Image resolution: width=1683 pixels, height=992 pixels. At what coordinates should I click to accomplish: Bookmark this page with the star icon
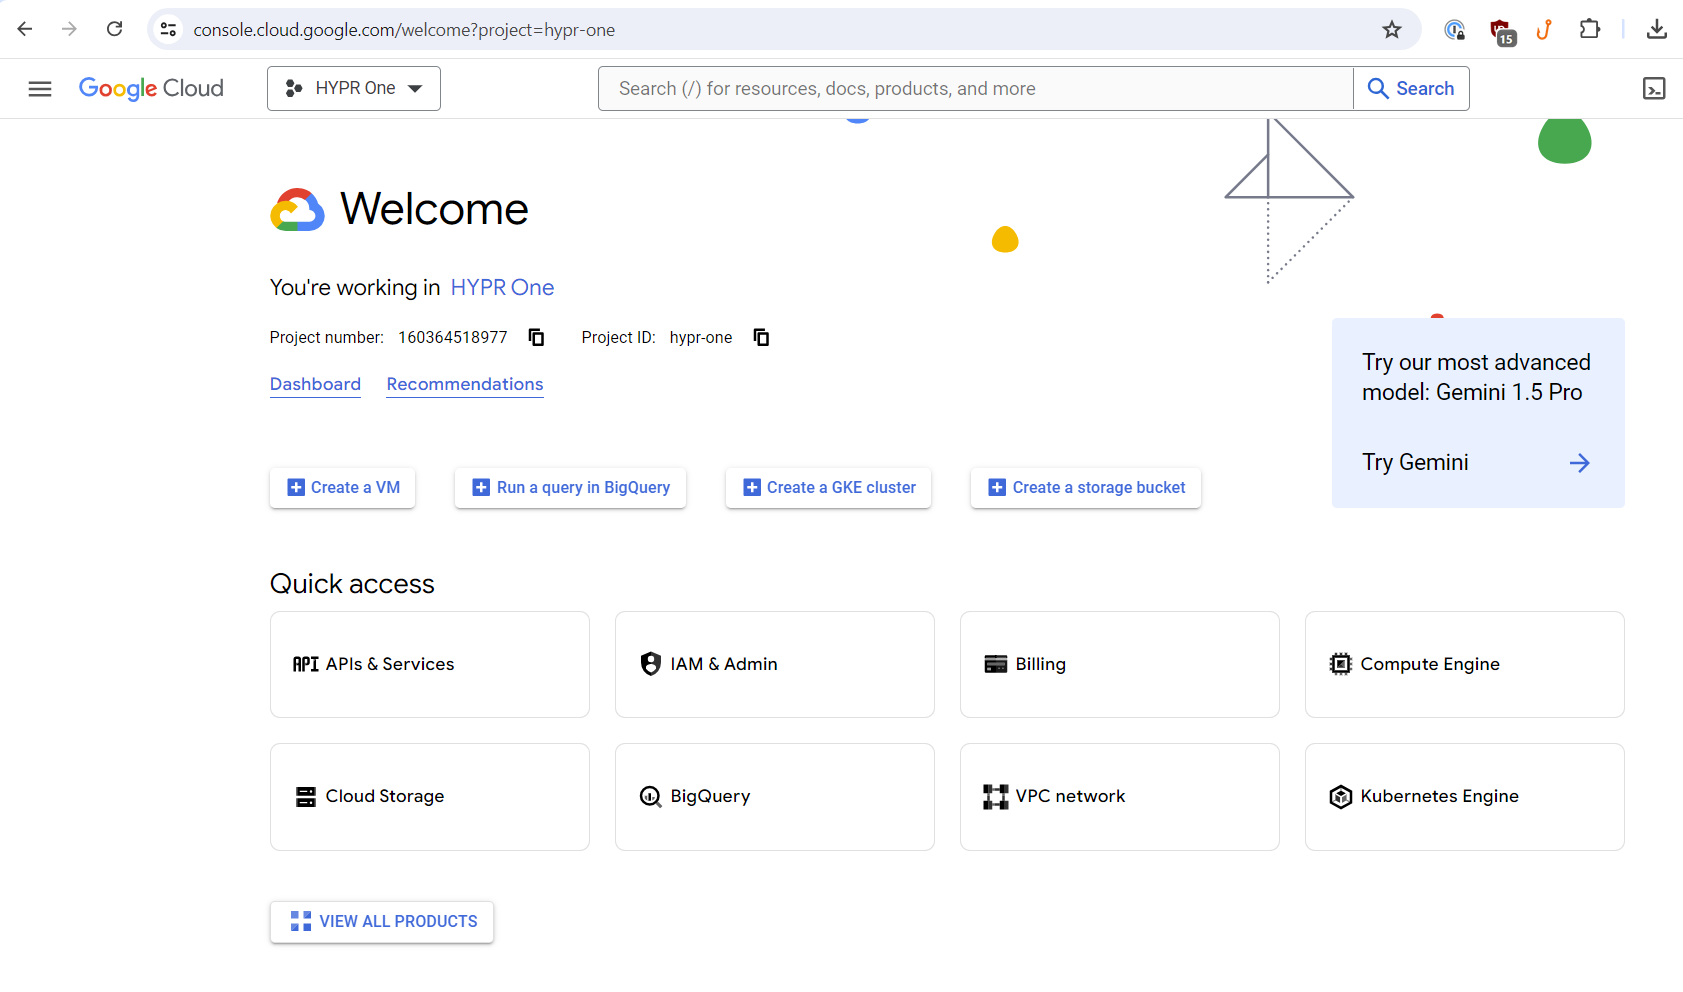coord(1391,30)
